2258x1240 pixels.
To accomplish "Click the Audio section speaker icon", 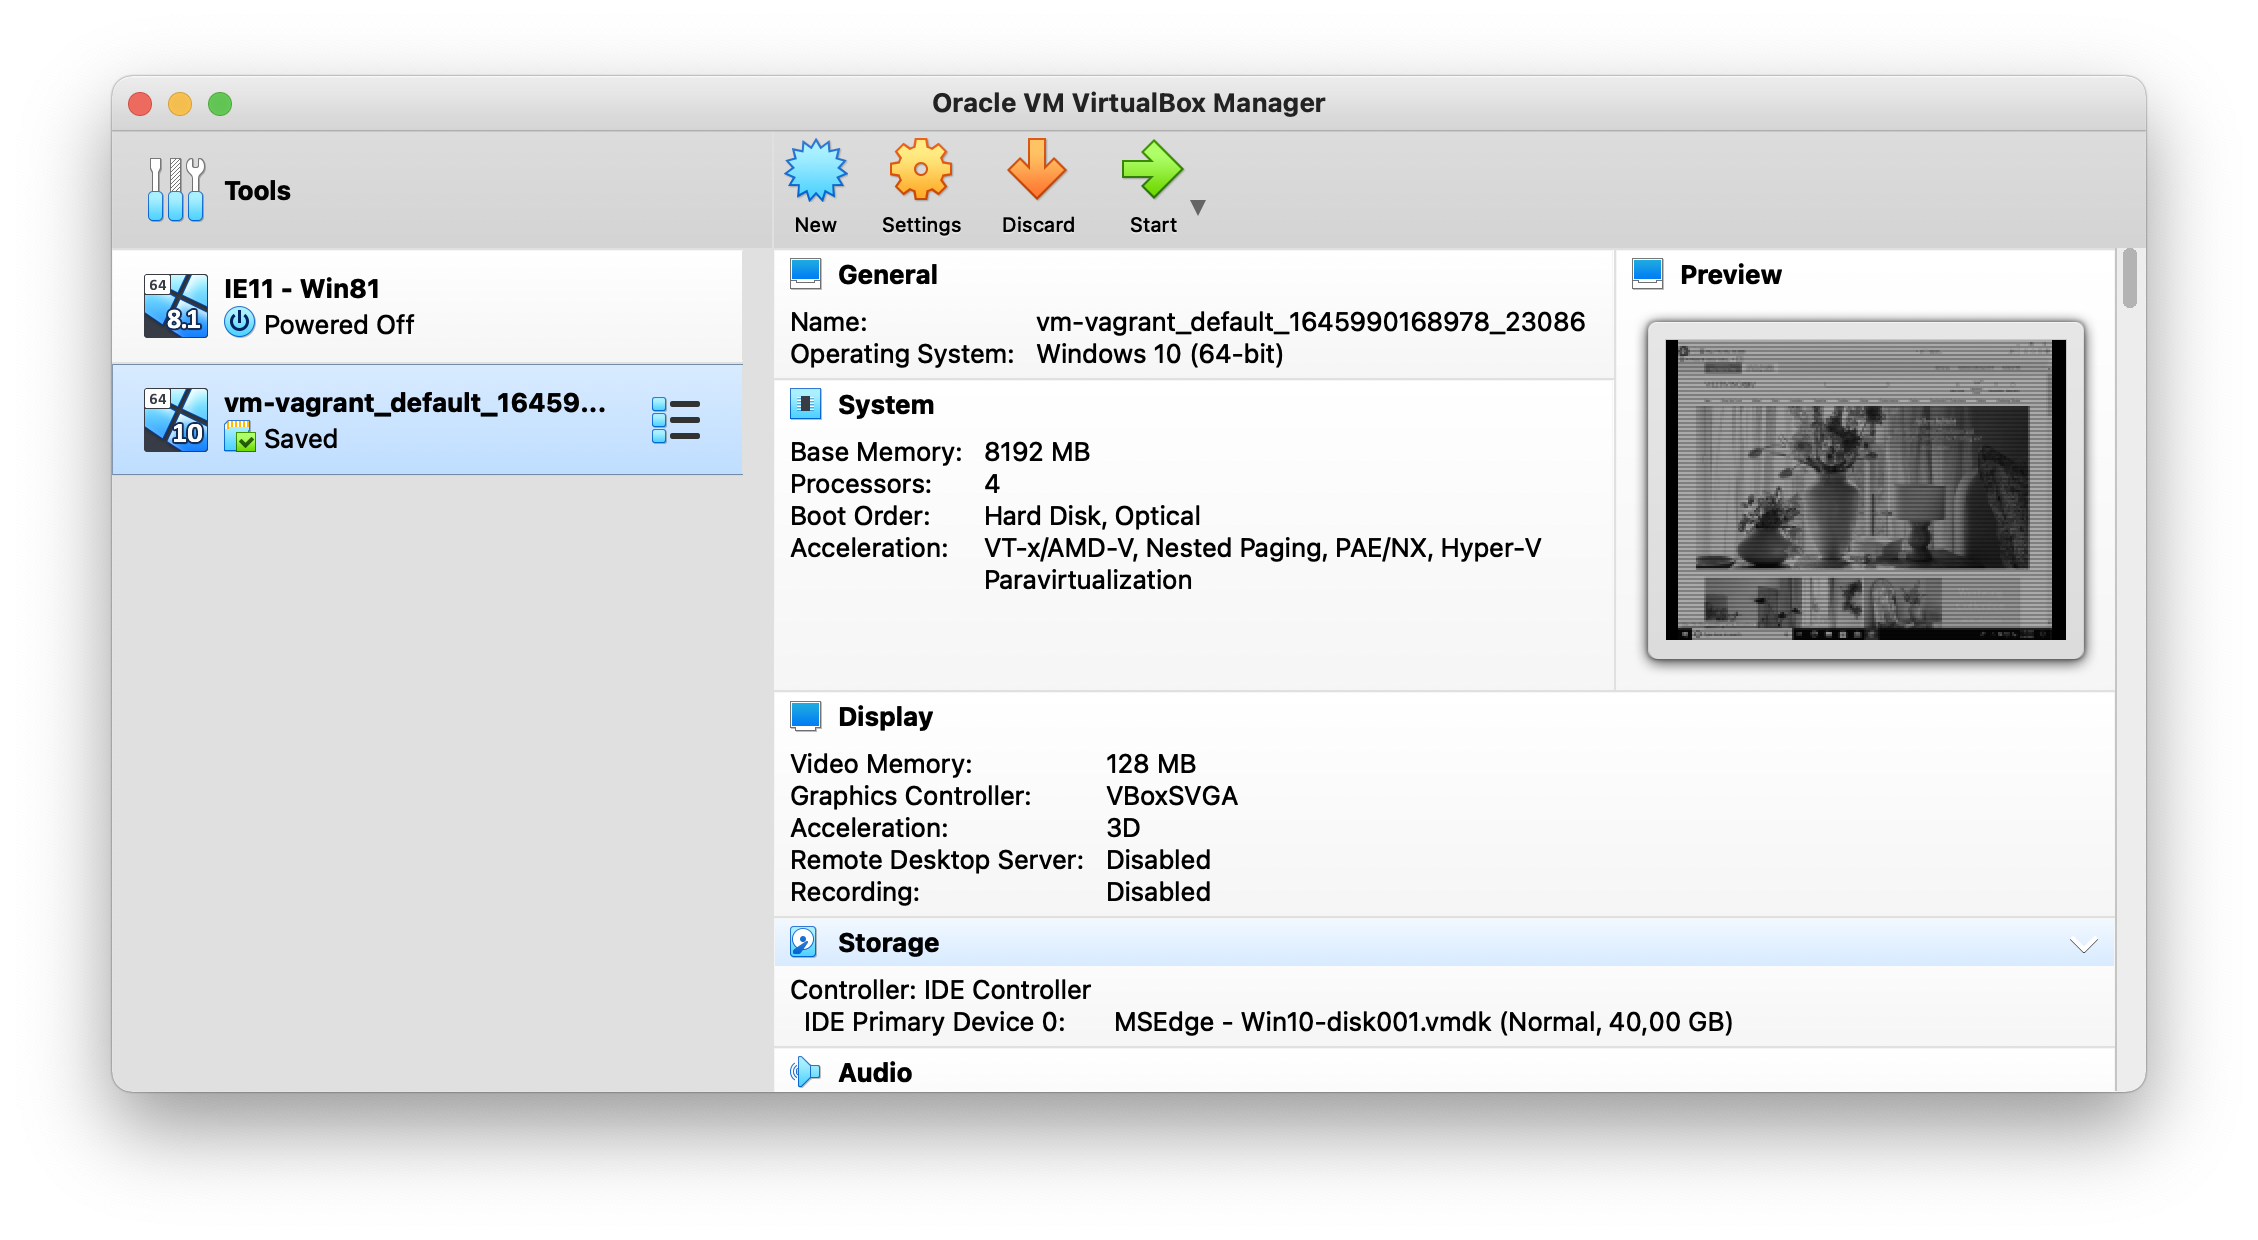I will [x=806, y=1070].
